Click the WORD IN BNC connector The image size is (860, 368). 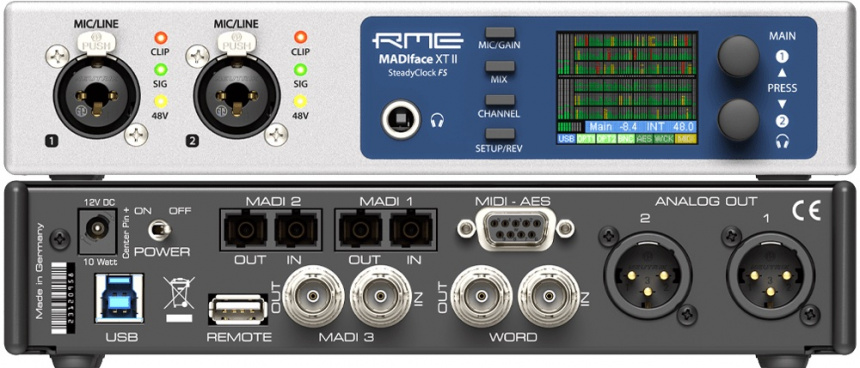coord(548,297)
